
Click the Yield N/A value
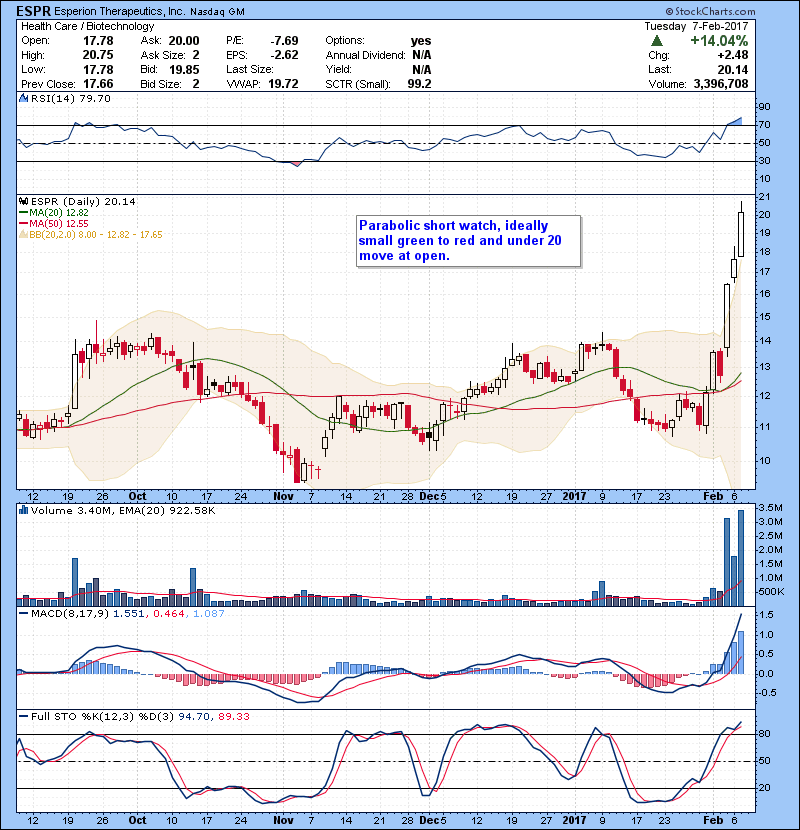(x=421, y=70)
